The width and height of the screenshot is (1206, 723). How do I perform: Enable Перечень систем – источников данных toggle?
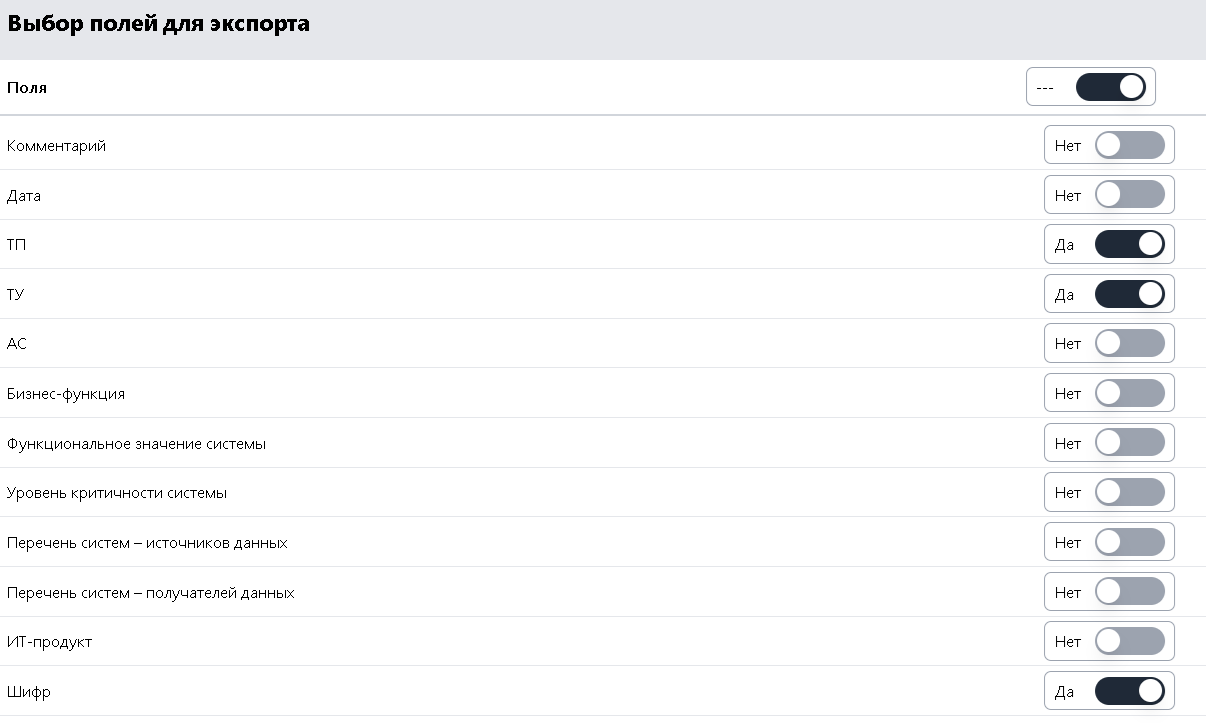click(1130, 542)
